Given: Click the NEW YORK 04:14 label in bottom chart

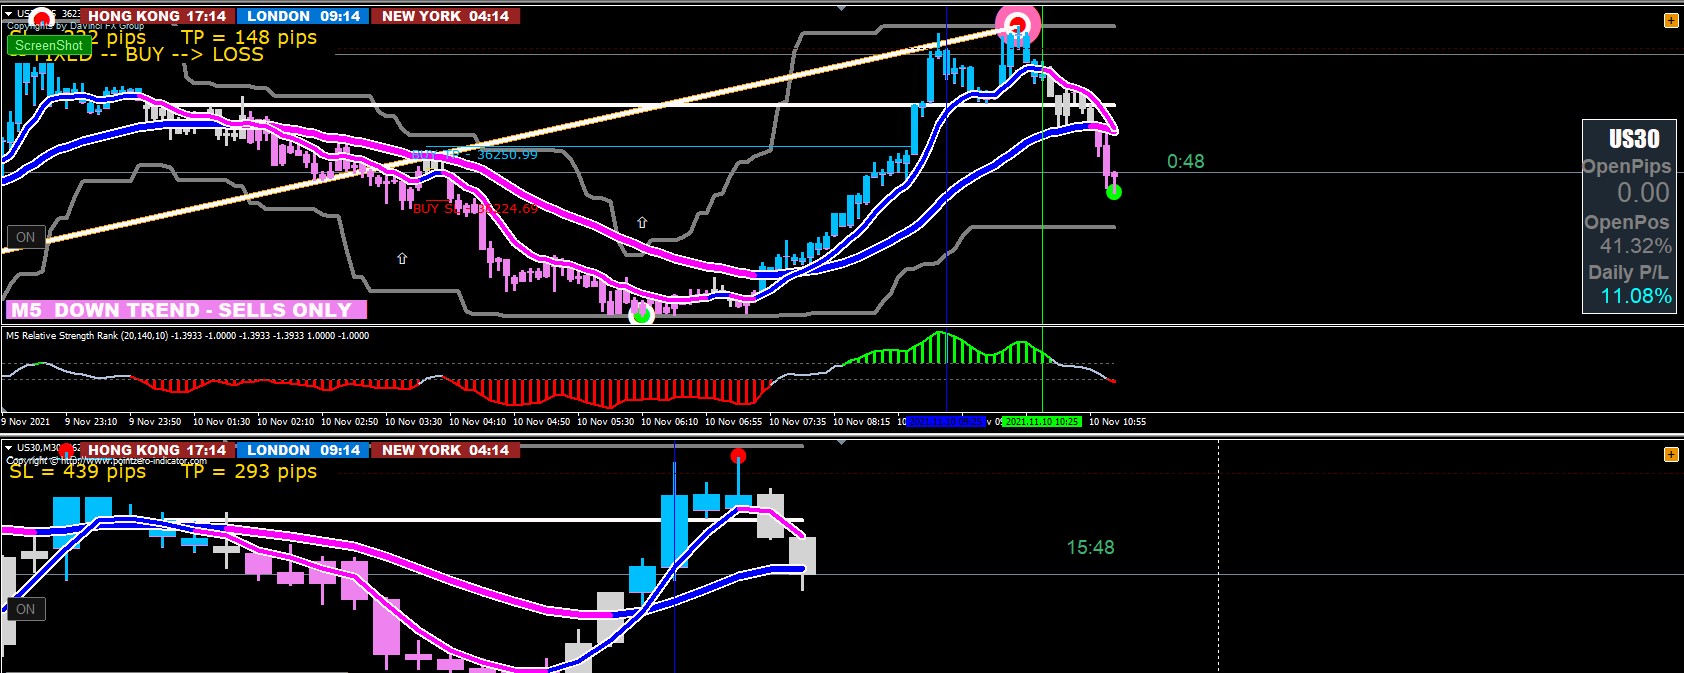Looking at the screenshot, I should (445, 450).
